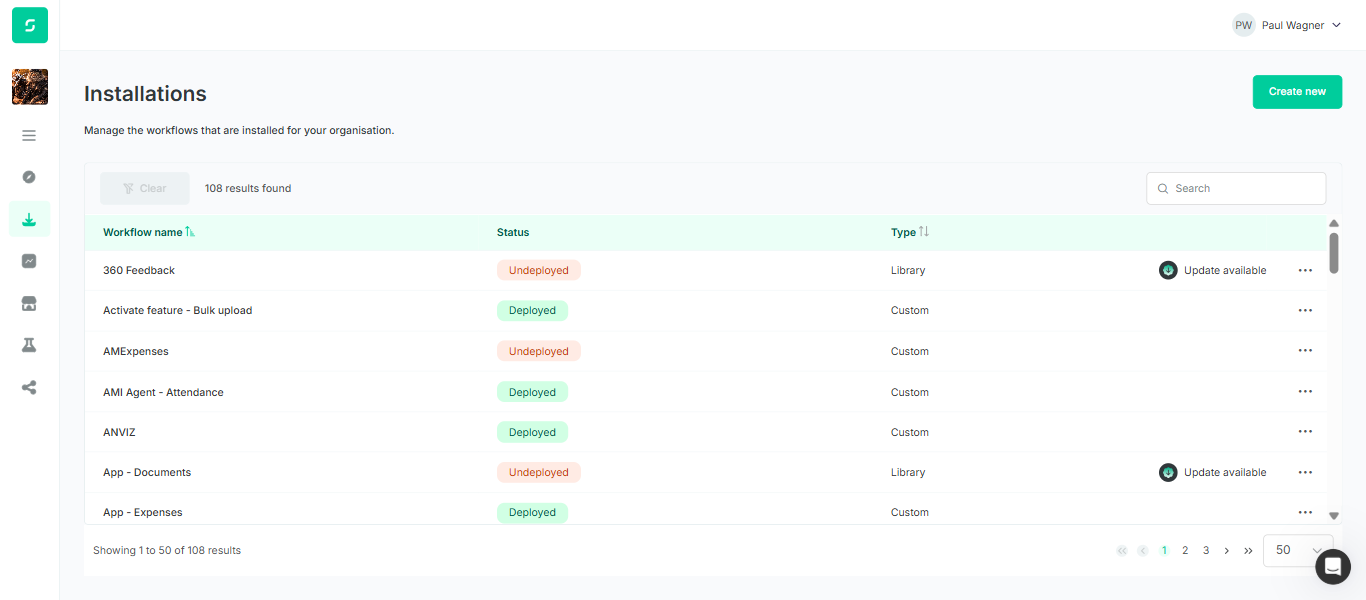Click Library type in 360 Feedback row

tap(908, 270)
